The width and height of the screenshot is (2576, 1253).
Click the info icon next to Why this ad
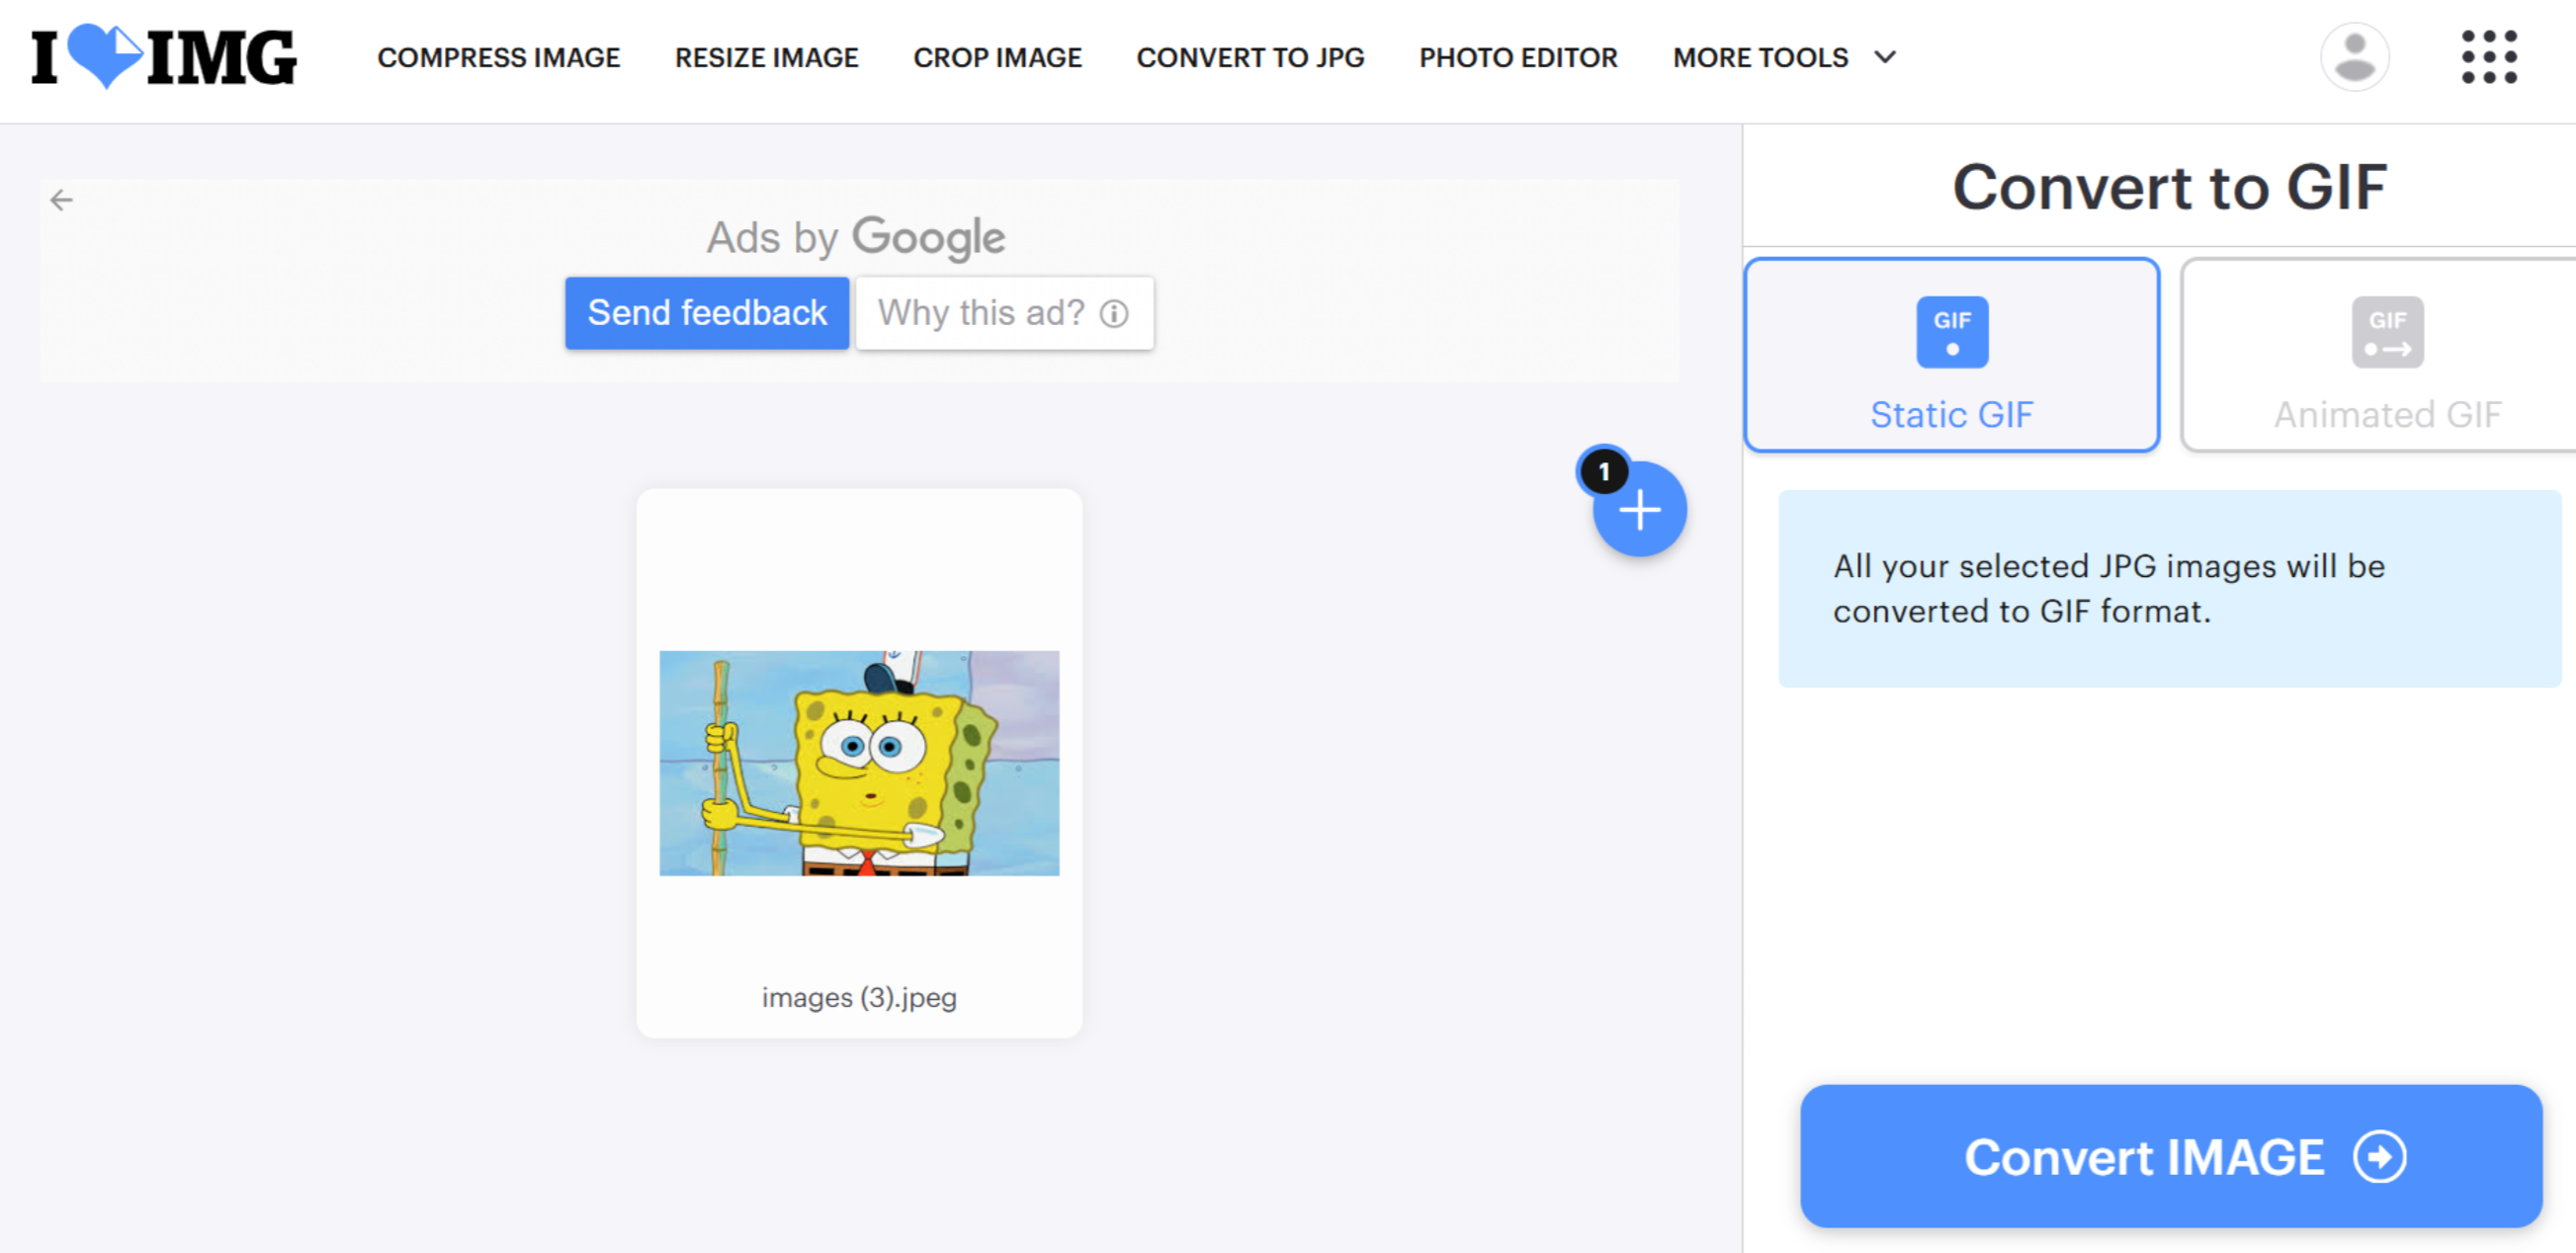click(1113, 313)
